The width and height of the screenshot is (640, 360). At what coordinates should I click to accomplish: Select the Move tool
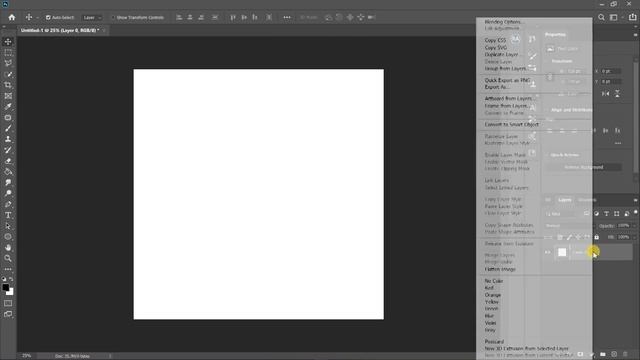pyautogui.click(x=8, y=42)
